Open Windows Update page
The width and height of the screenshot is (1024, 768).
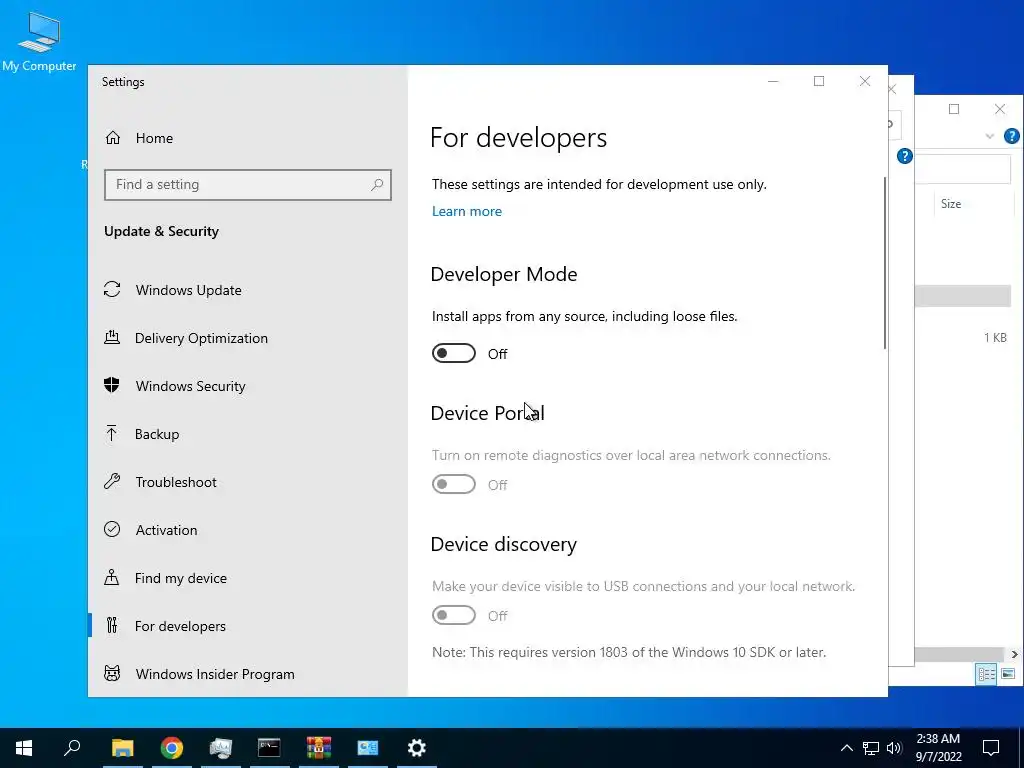[188, 290]
